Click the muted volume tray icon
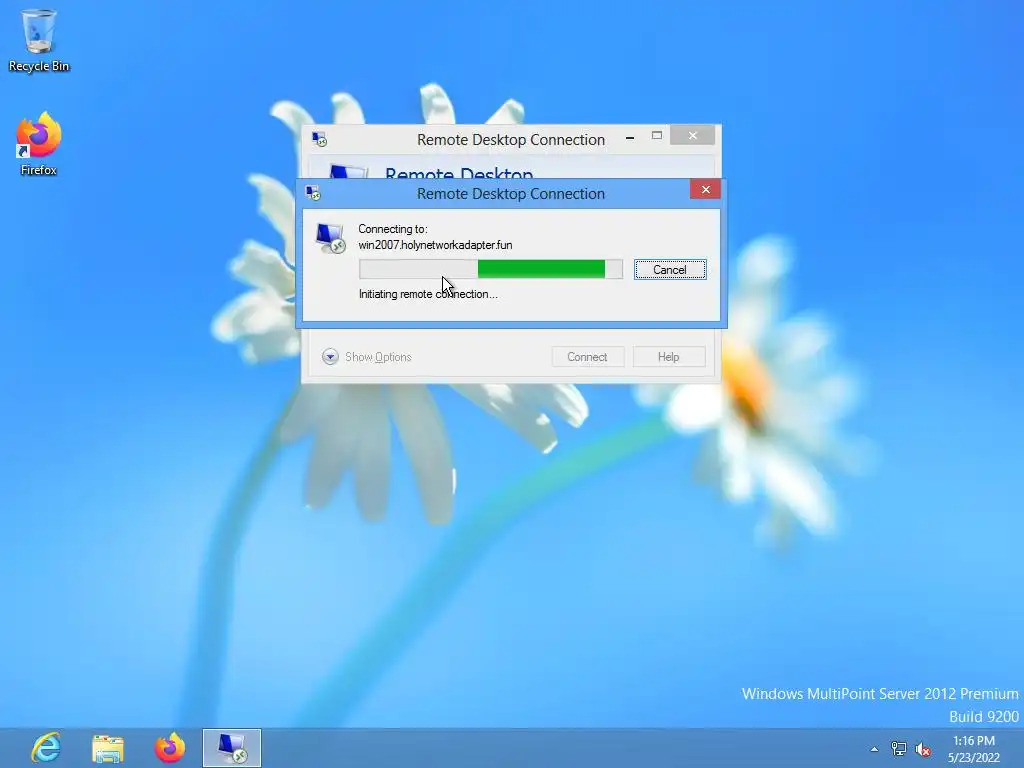1024x768 pixels. [x=923, y=749]
